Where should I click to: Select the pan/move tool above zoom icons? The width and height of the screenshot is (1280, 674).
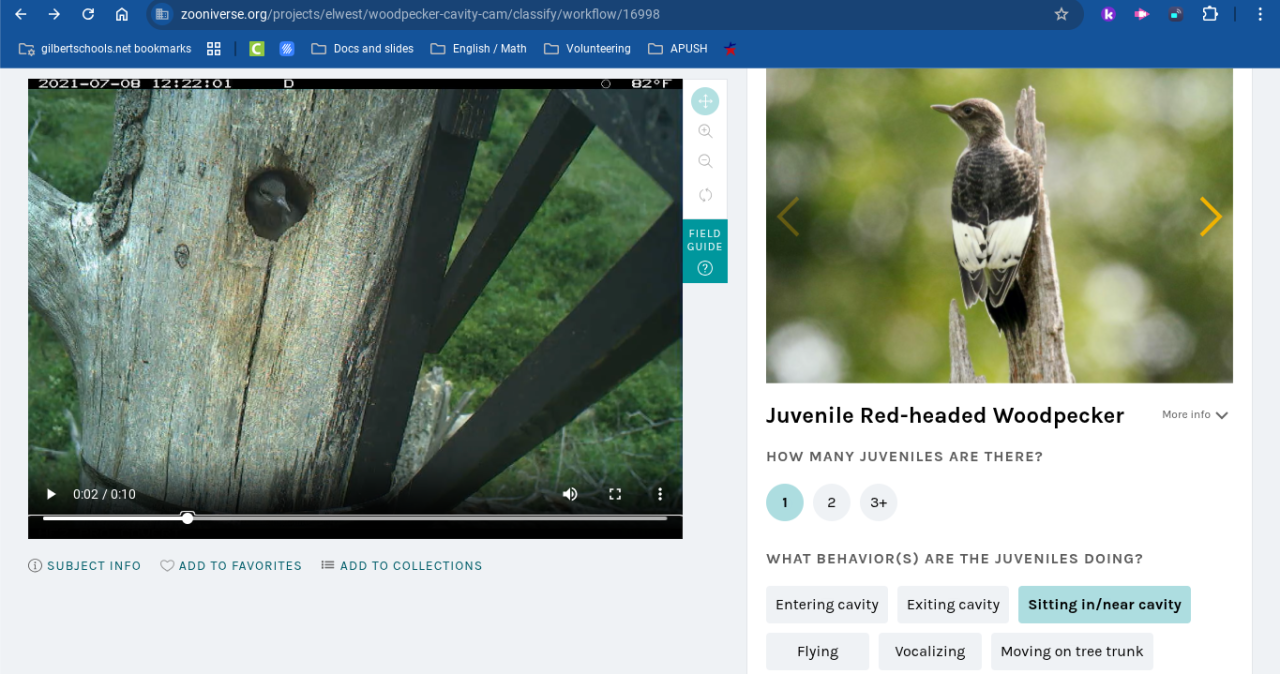705,101
